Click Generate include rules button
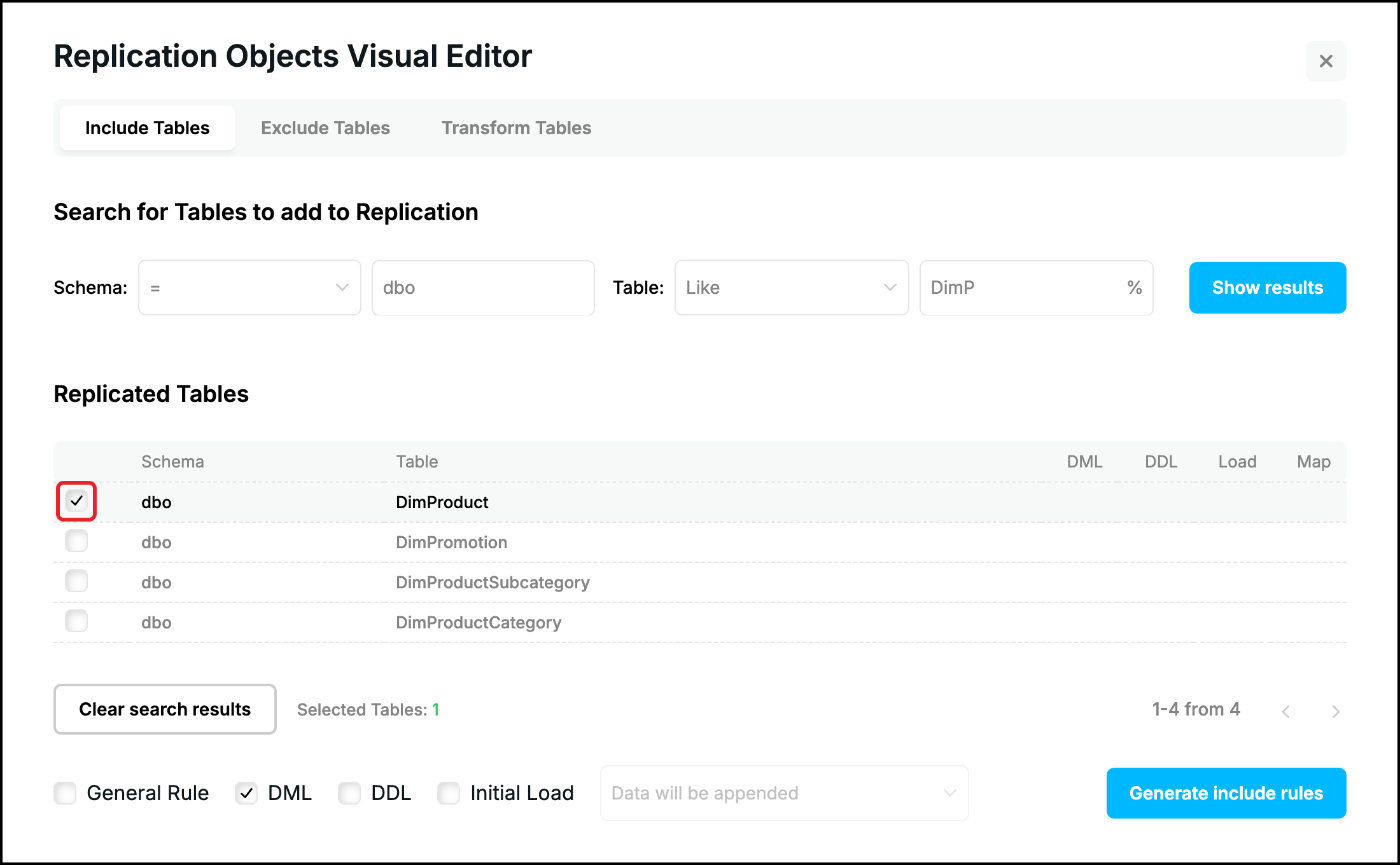The height and width of the screenshot is (865, 1400). click(x=1226, y=793)
